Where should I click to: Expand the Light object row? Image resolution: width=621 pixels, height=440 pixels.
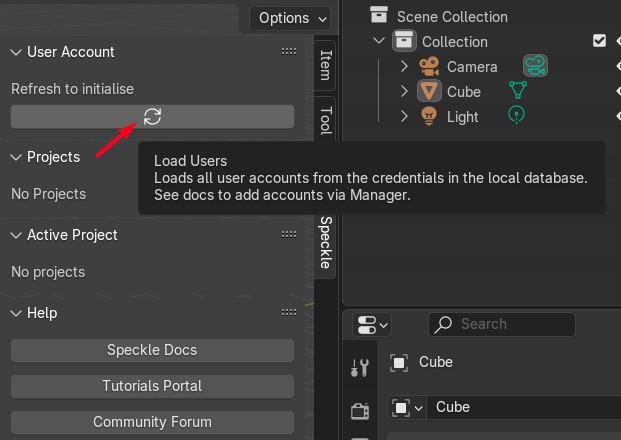click(x=404, y=116)
